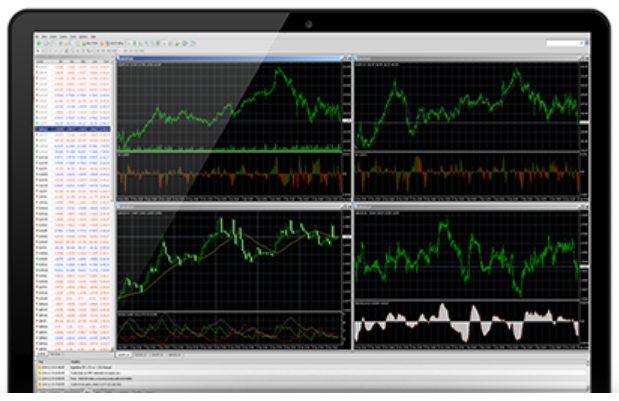Switch to the Symbols tab under Market Watch

coord(42,354)
